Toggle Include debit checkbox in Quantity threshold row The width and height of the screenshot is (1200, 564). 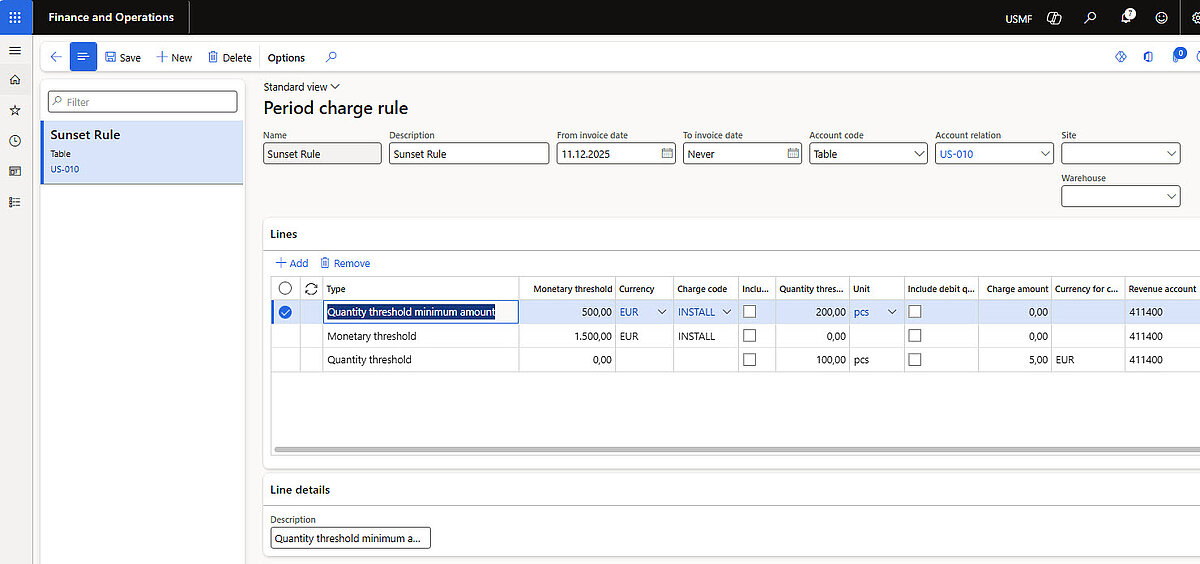(x=915, y=359)
